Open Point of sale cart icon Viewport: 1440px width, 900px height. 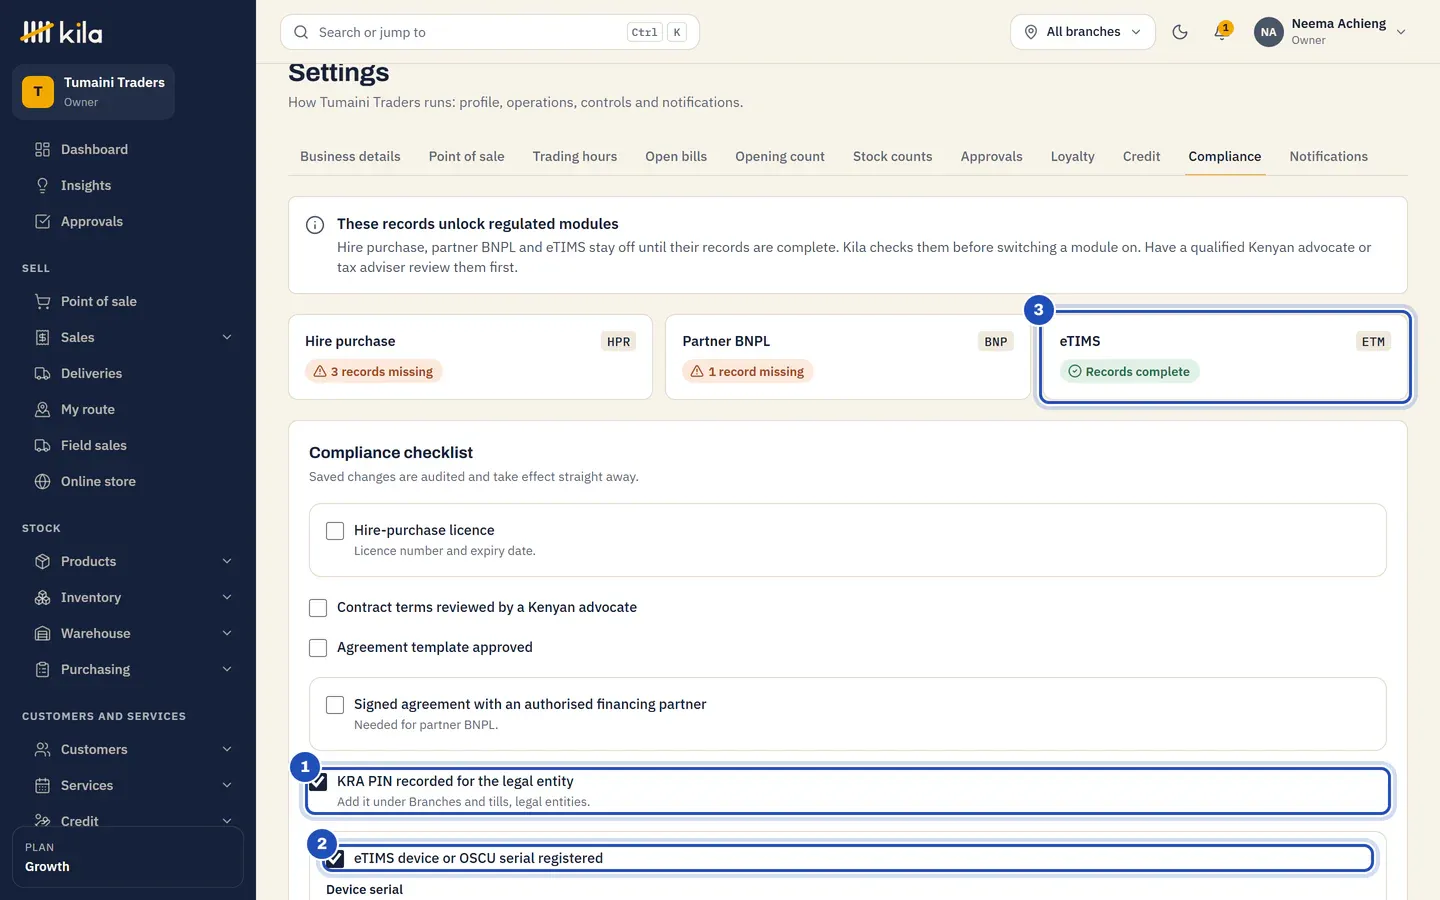[x=42, y=302]
